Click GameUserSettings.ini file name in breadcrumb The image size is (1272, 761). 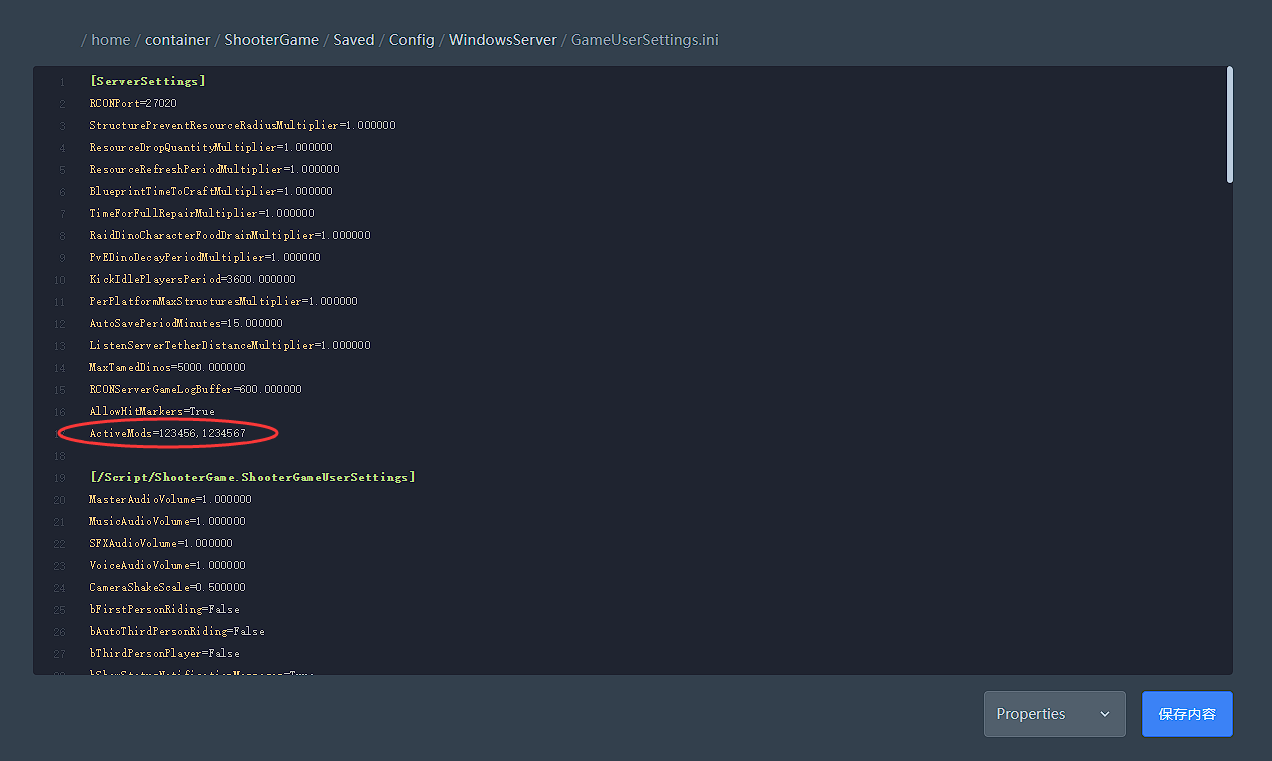[x=645, y=40]
